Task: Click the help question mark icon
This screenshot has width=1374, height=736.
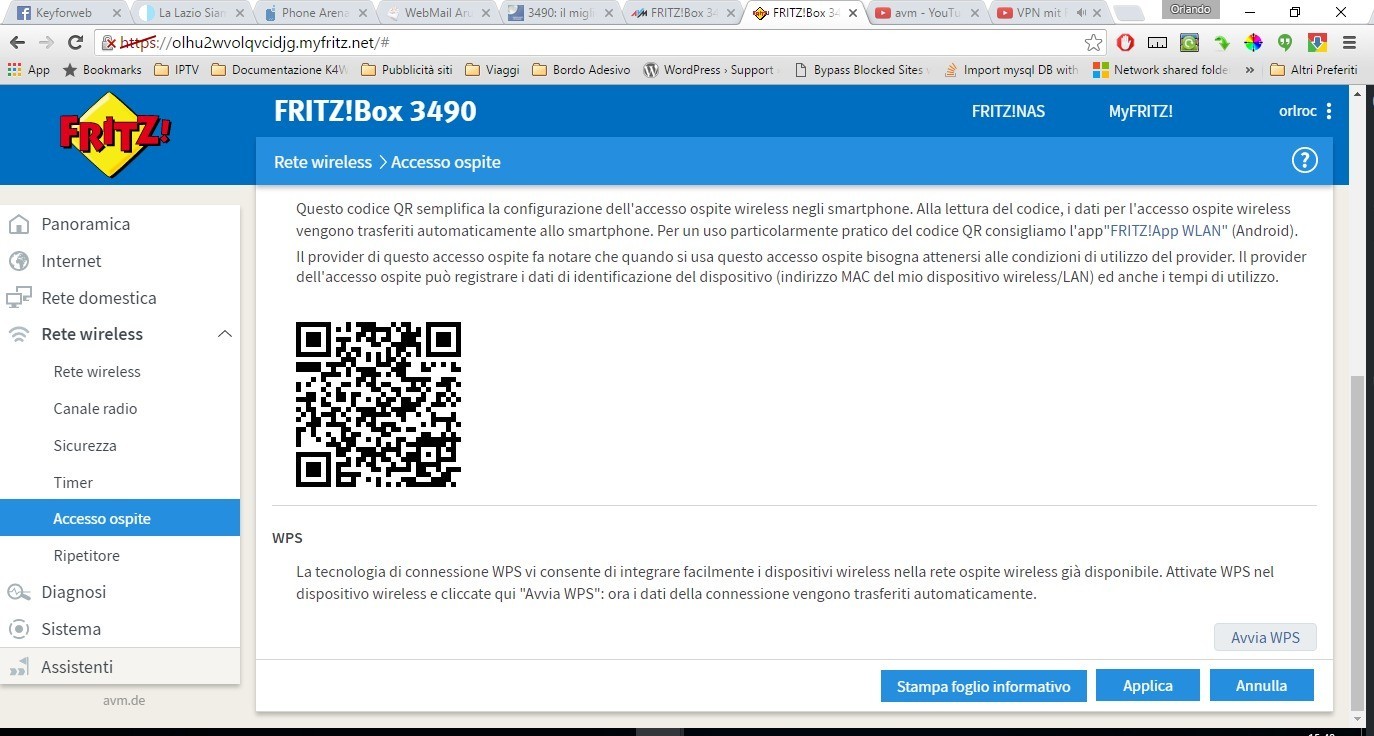Action: pos(1304,161)
